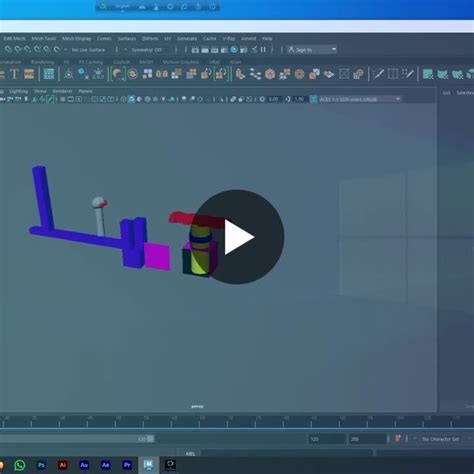Click the range slider handle at 120

coord(150,439)
